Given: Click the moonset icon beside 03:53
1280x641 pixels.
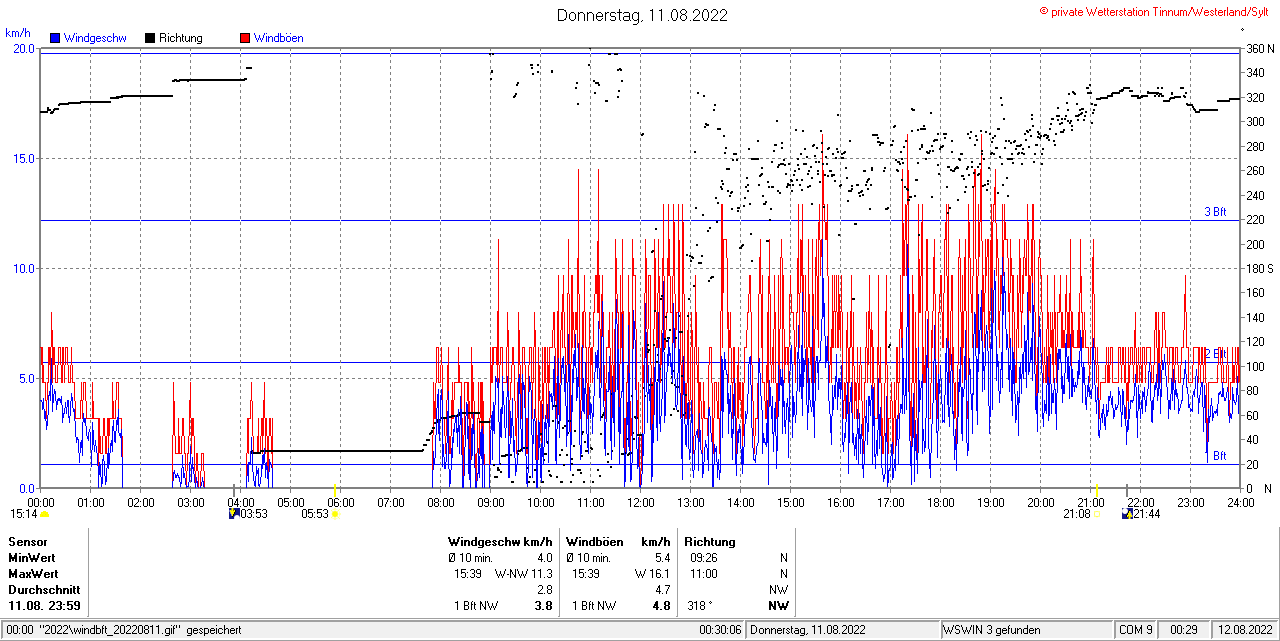Looking at the screenshot, I should 234,514.
